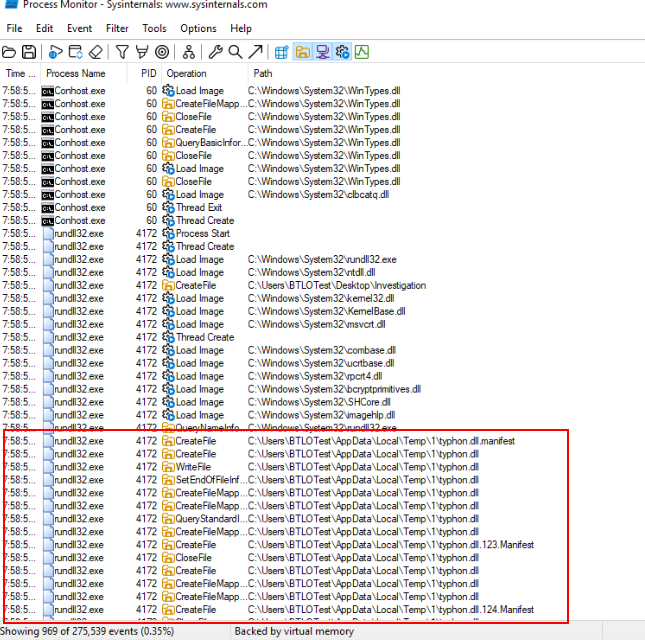Select the rpcrt4.dll path entry
Viewport: 645px width, 640px height.
coord(315,376)
